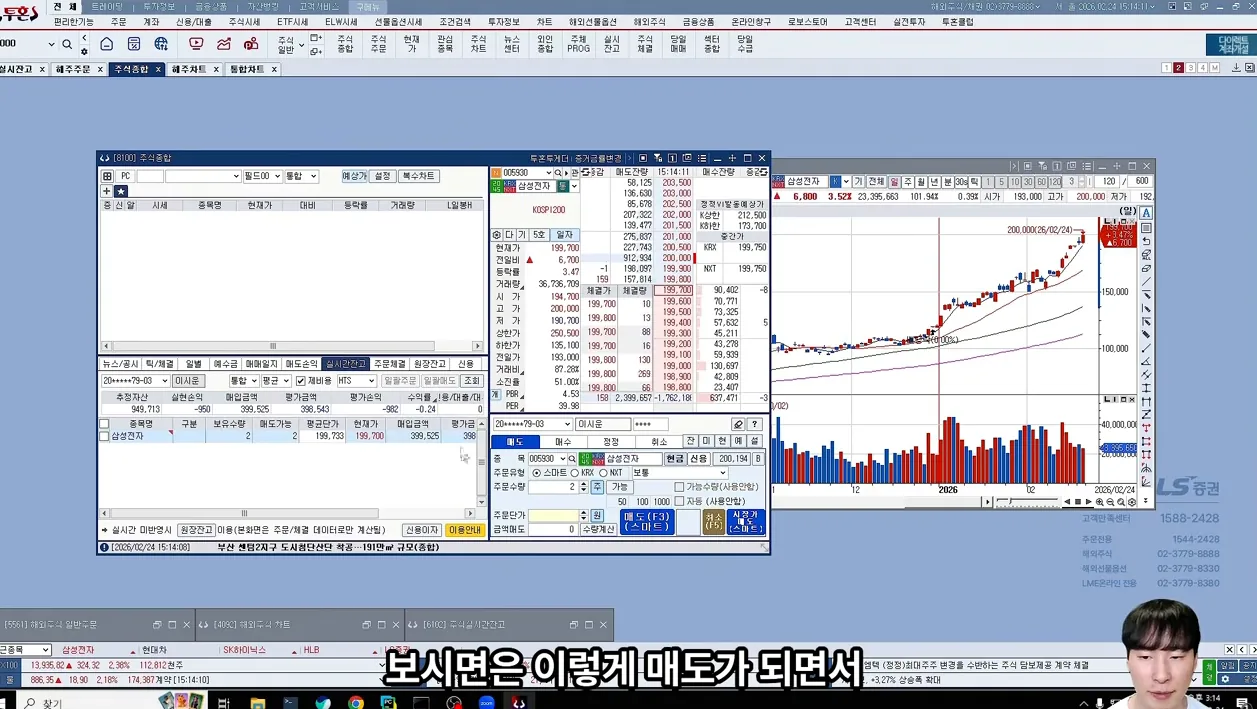
Task: Select text annotation A tool in chart
Action: coord(1146,213)
